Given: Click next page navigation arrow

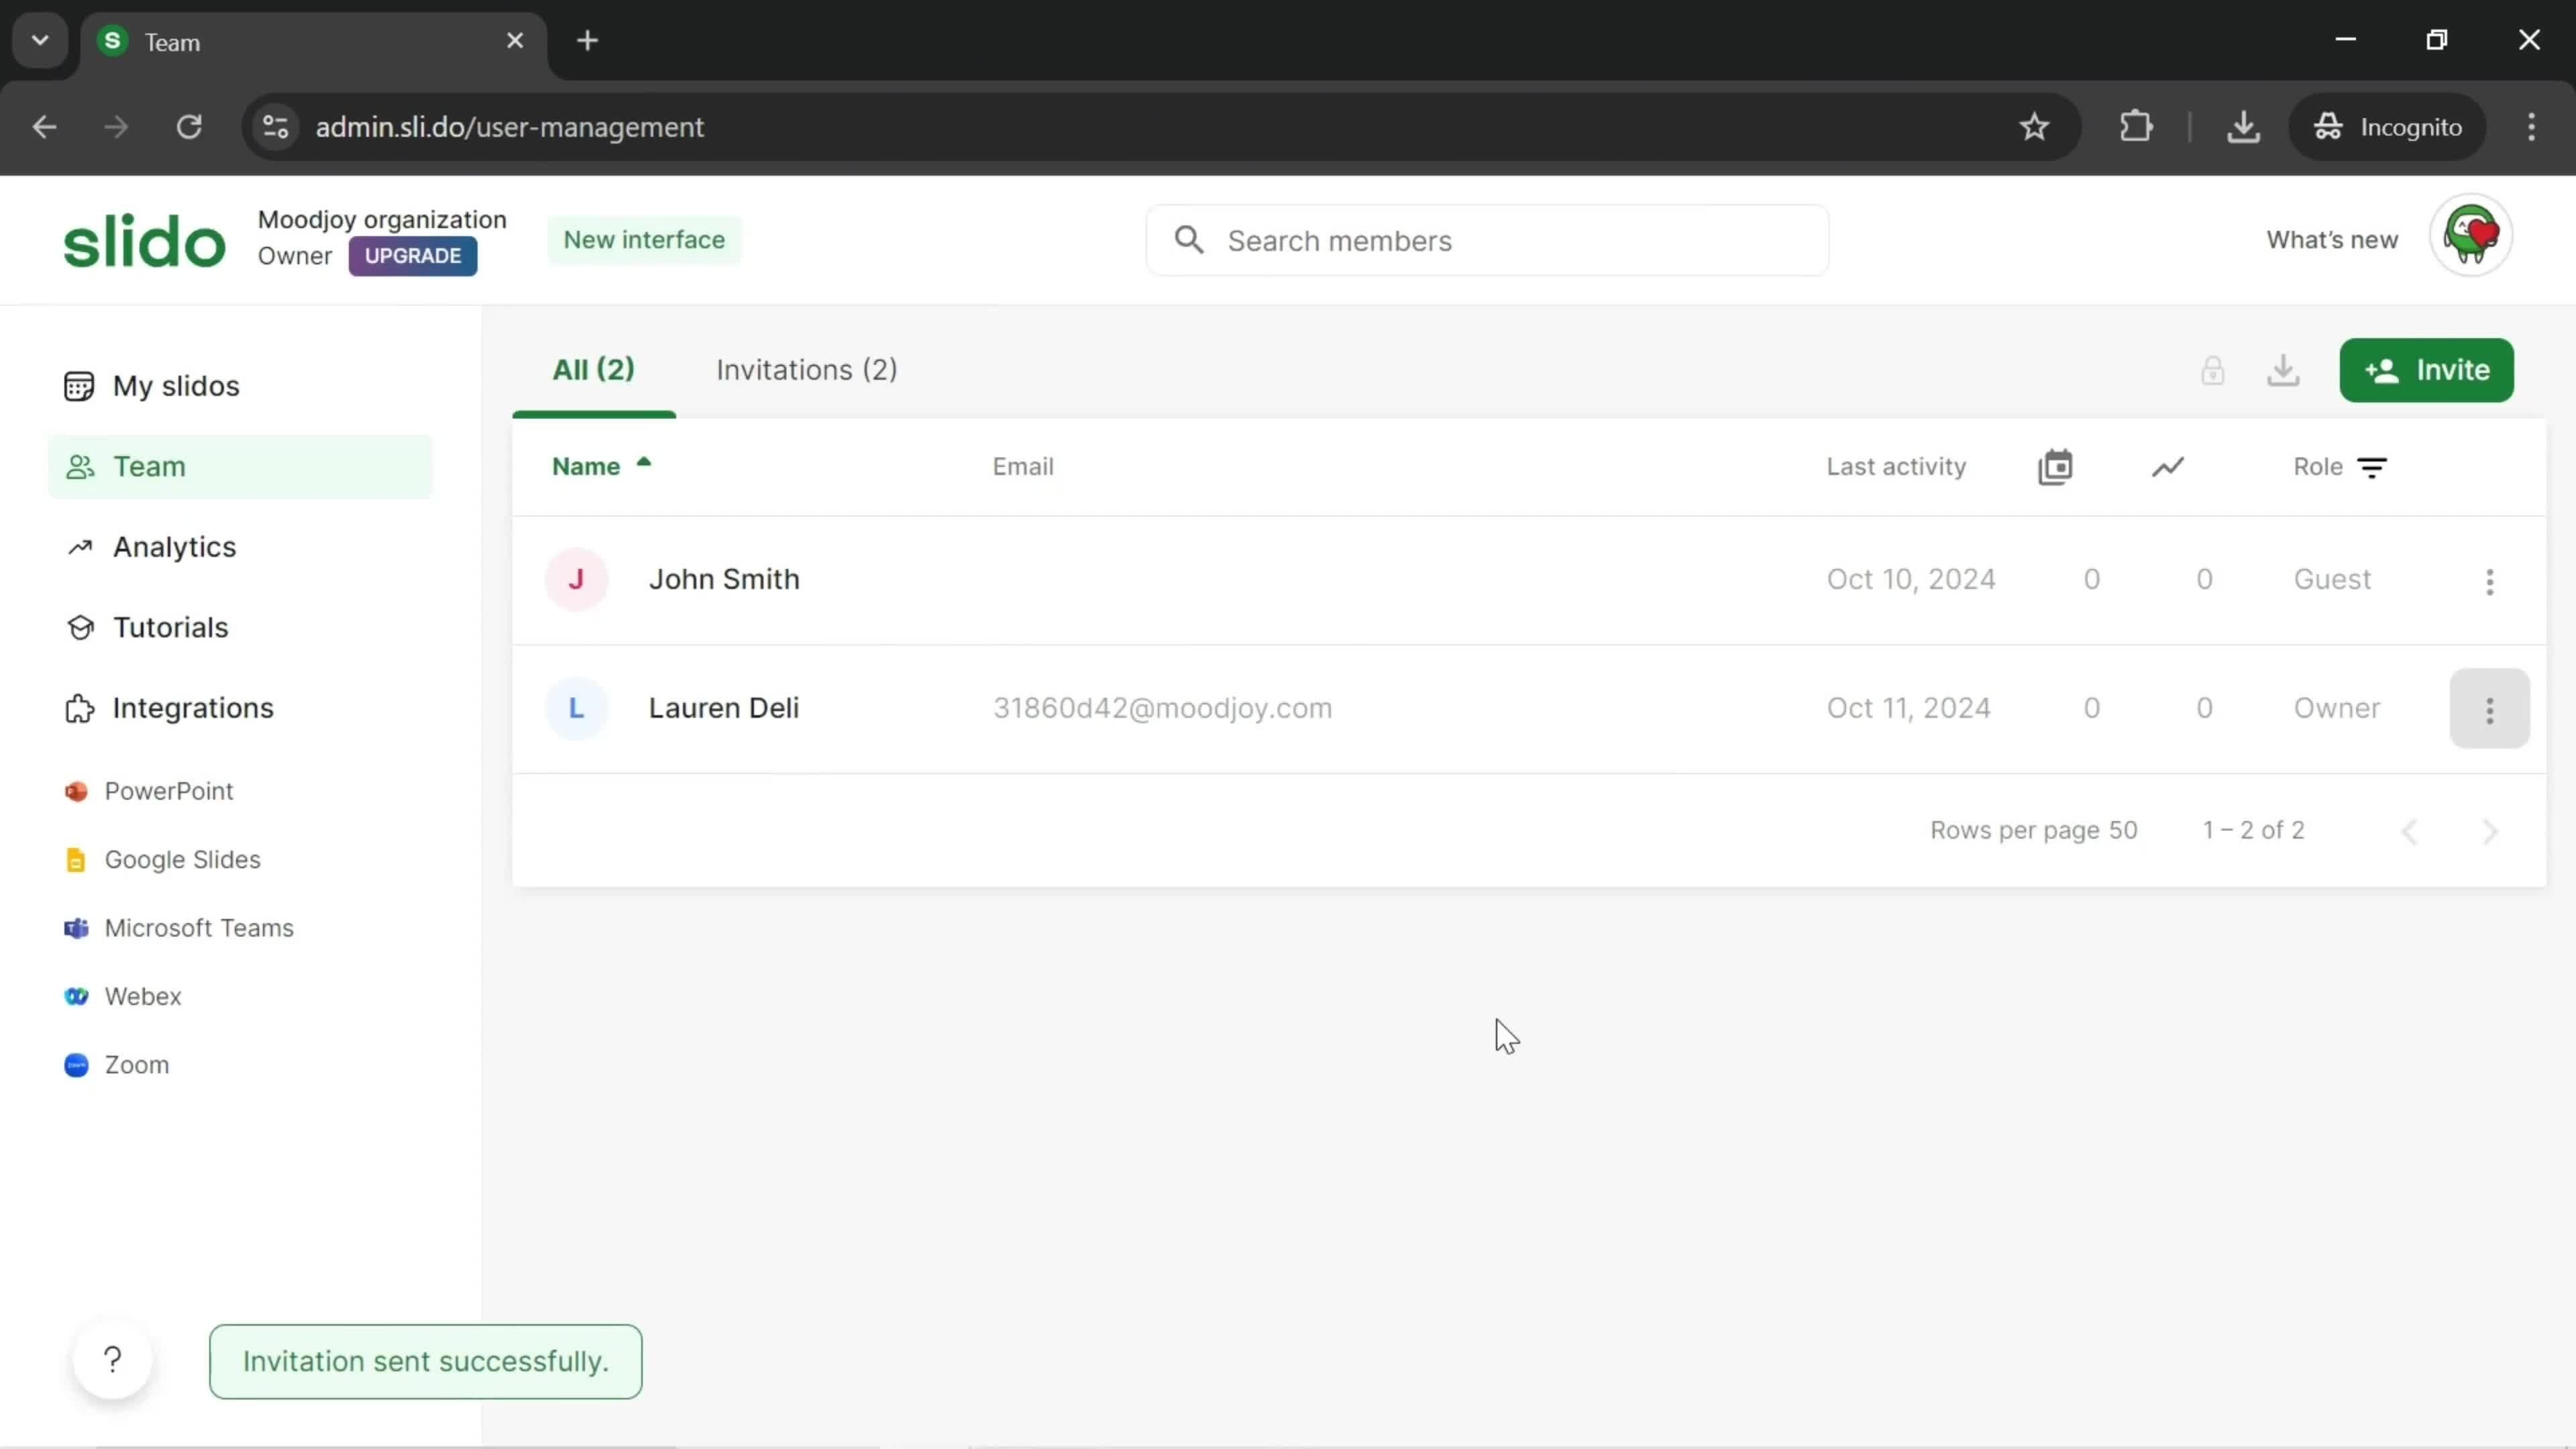Looking at the screenshot, I should [x=2489, y=830].
